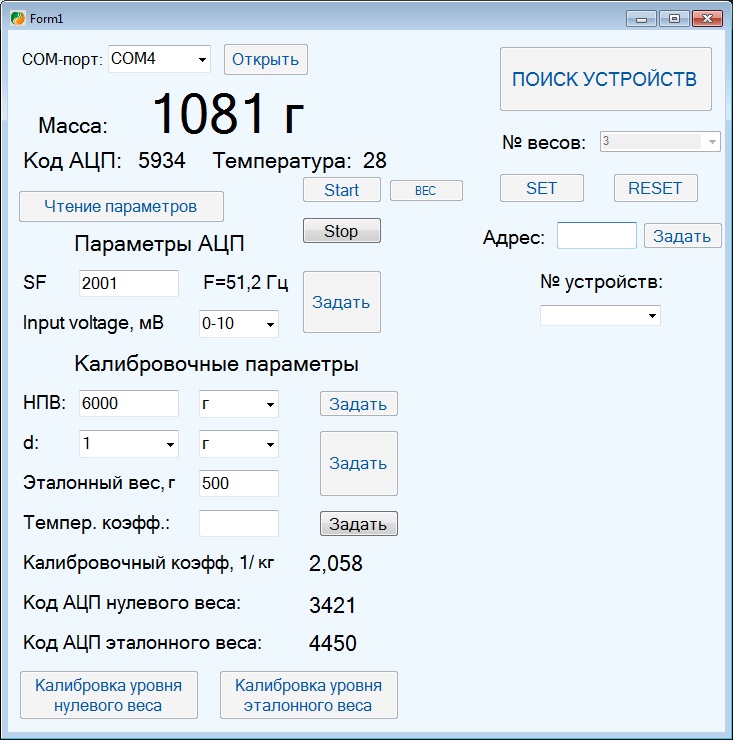The height and width of the screenshot is (740, 733).
Task: Click large Задать button beside d and Эталонный вес
Action: click(x=359, y=463)
